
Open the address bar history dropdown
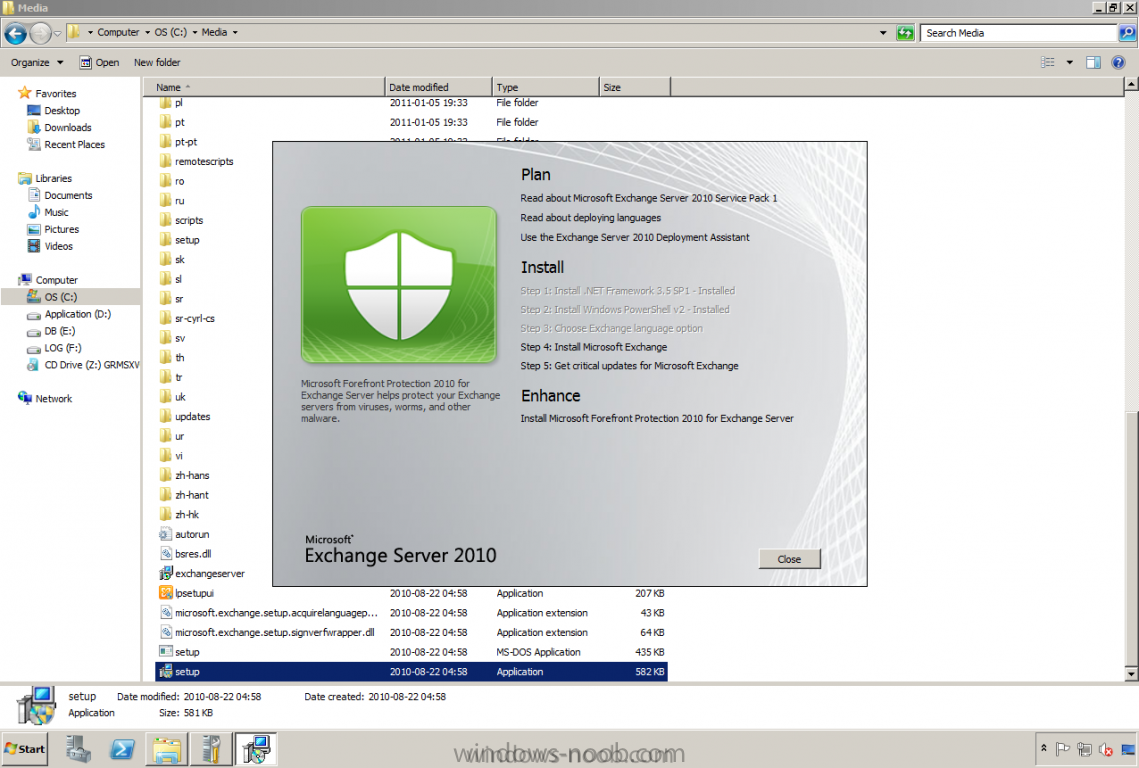(x=883, y=33)
